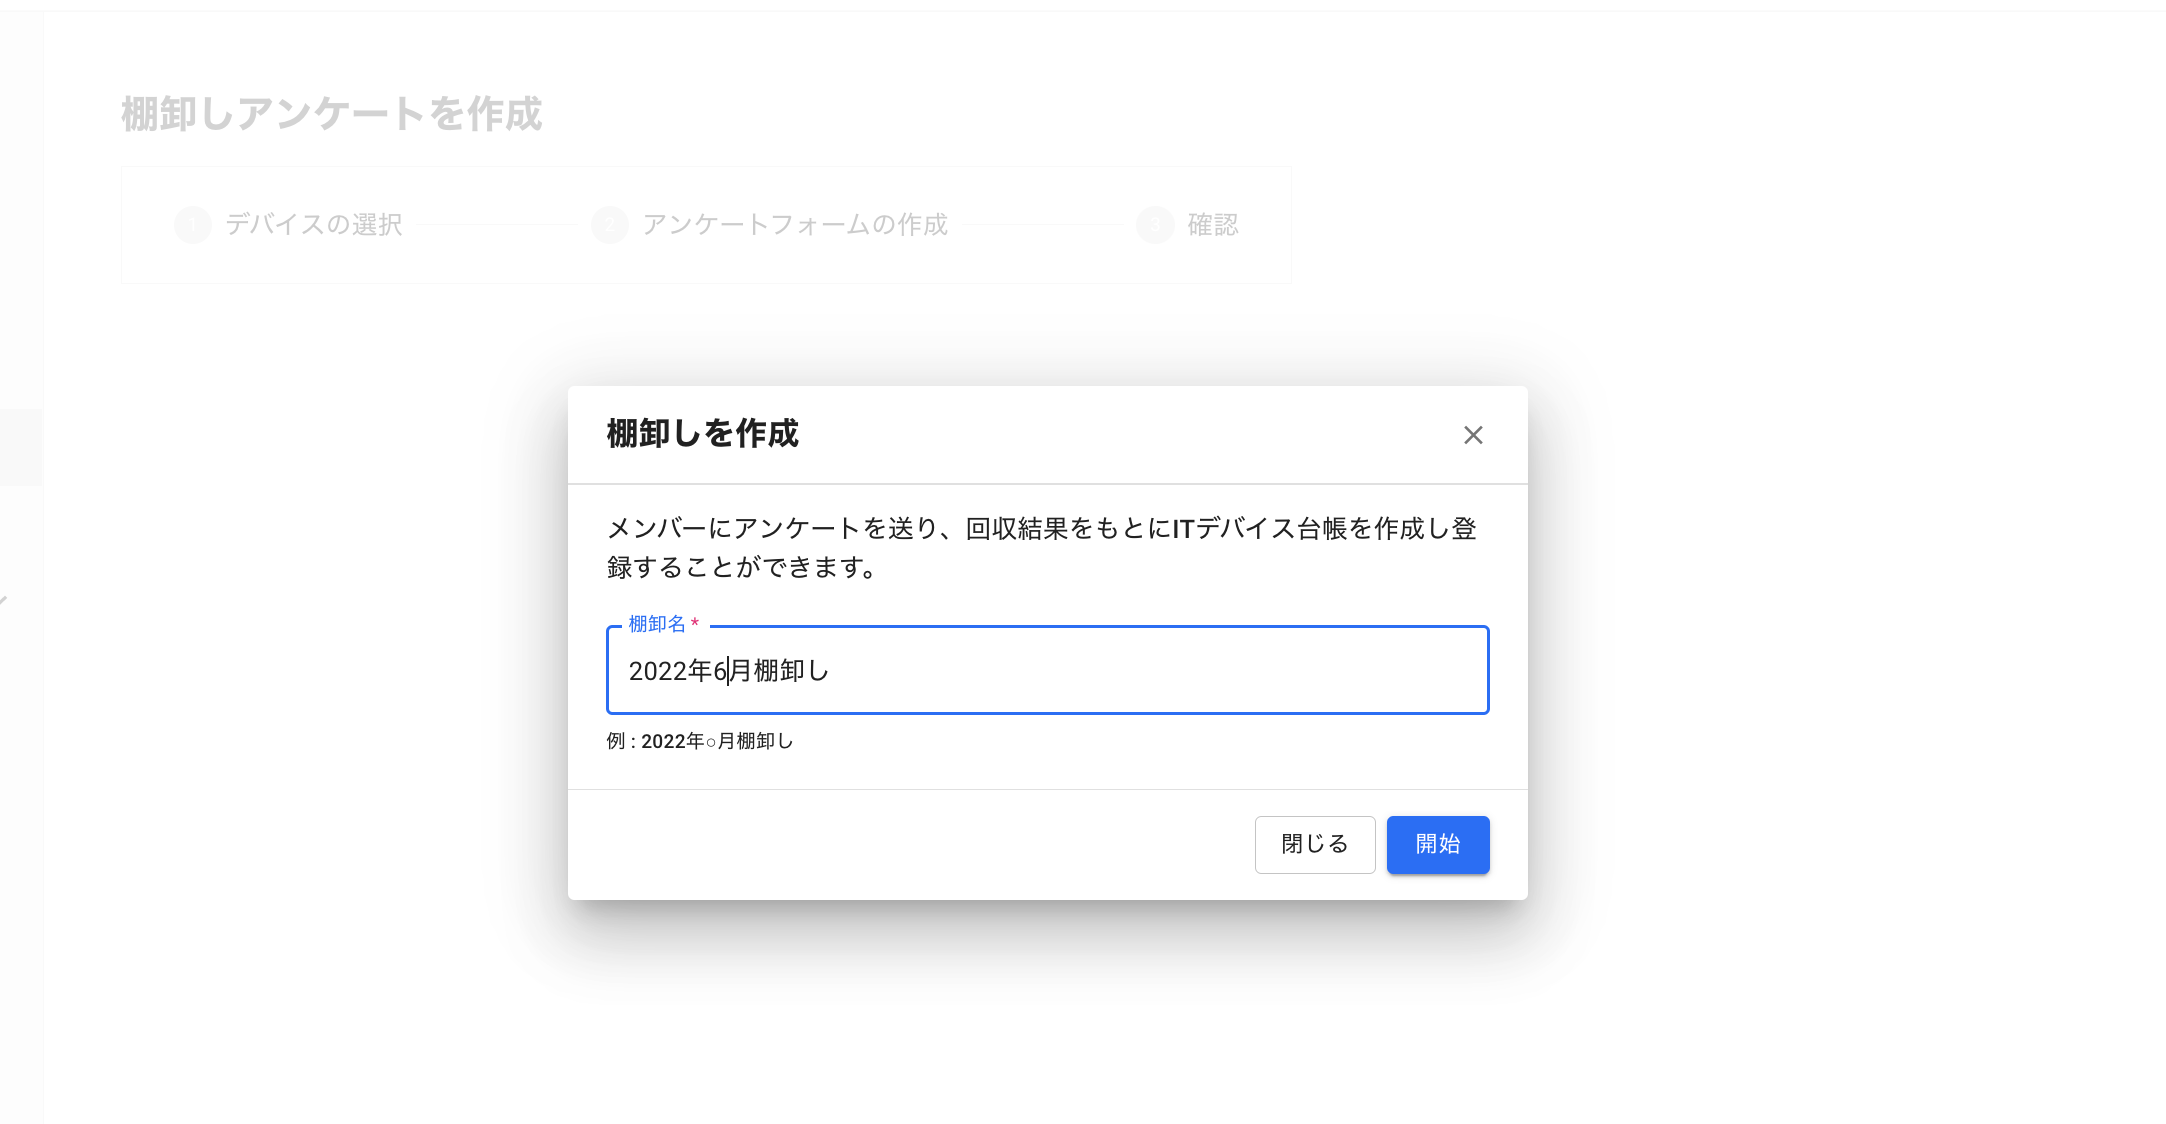
Task: Click the デバイスの選択 step label
Action: click(x=314, y=225)
